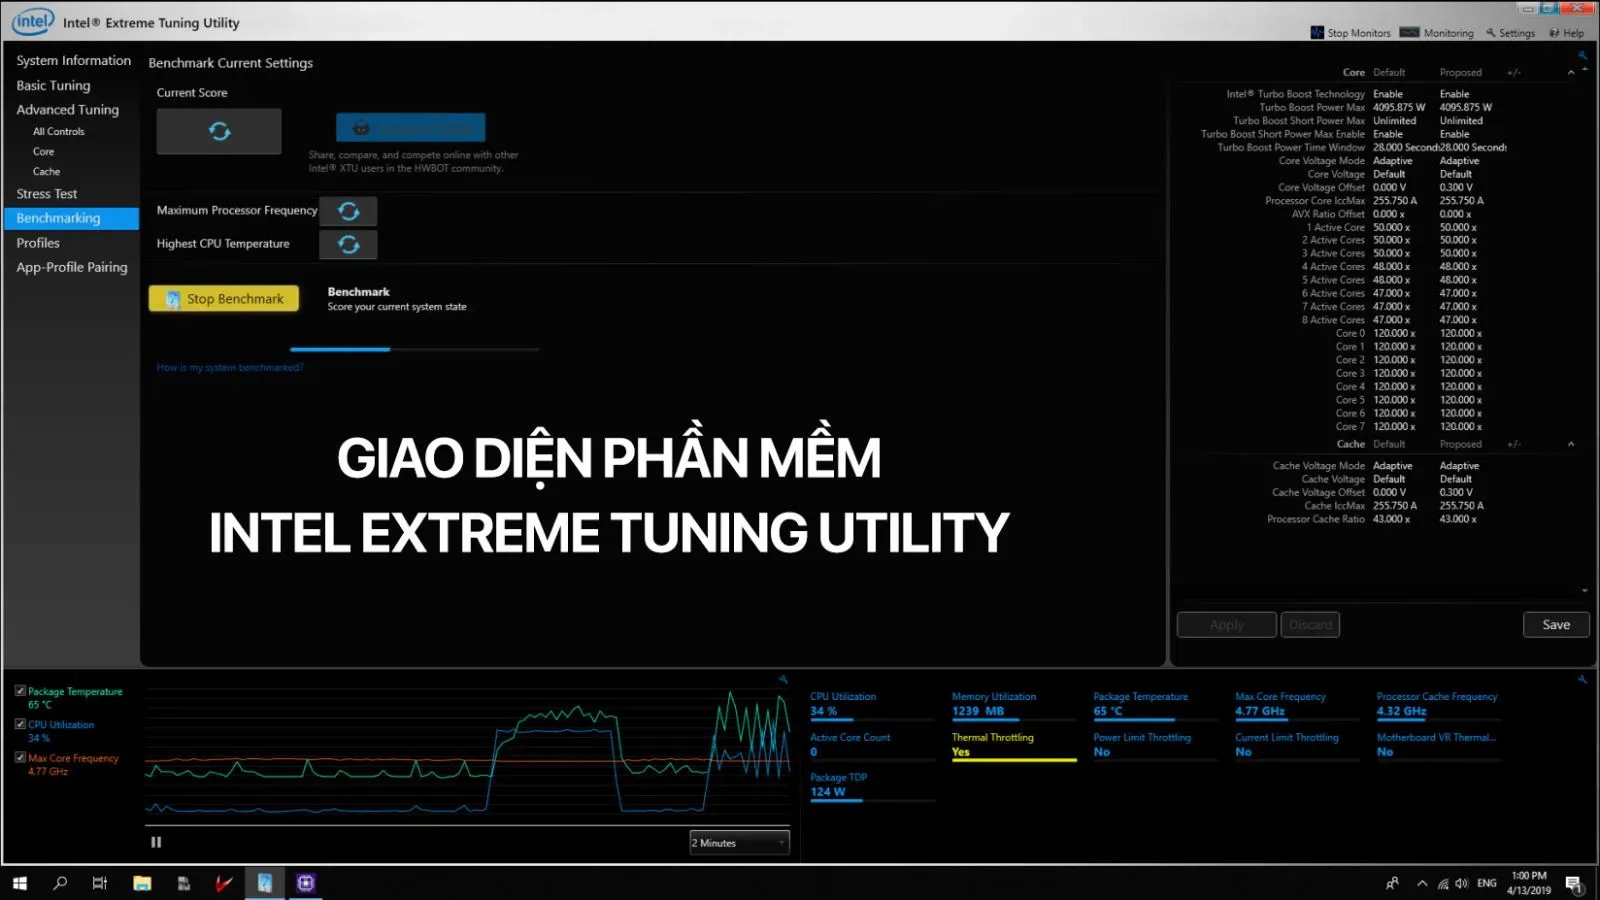Click wrench icon above Core settings panel
Viewport: 1600px width, 900px height.
[x=1582, y=55]
